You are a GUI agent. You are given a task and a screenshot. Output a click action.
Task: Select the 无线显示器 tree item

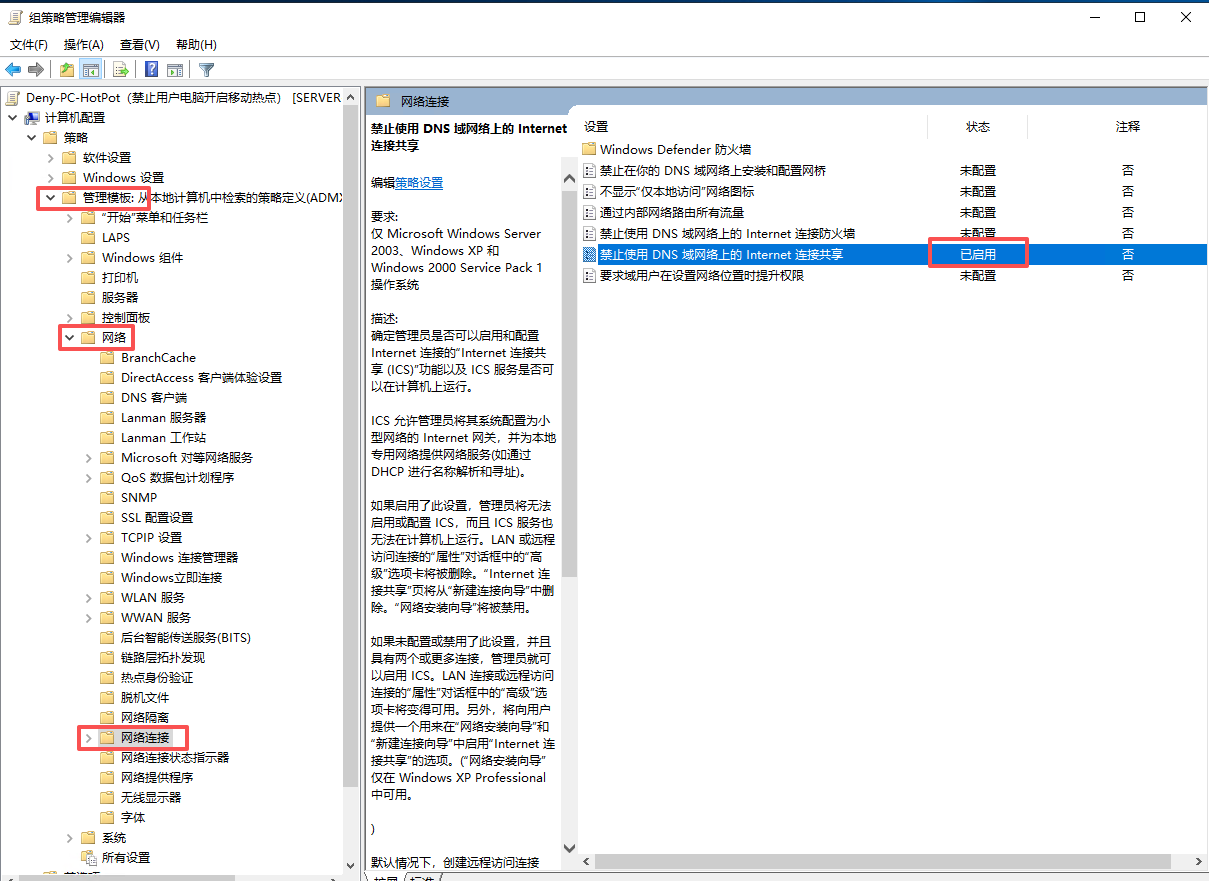tap(151, 797)
